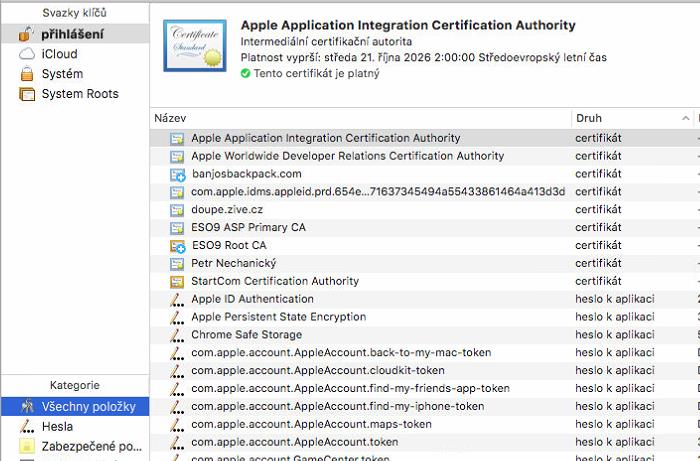Select Apple Application Integration Certification Authority row
700x461 pixels.
425,138
